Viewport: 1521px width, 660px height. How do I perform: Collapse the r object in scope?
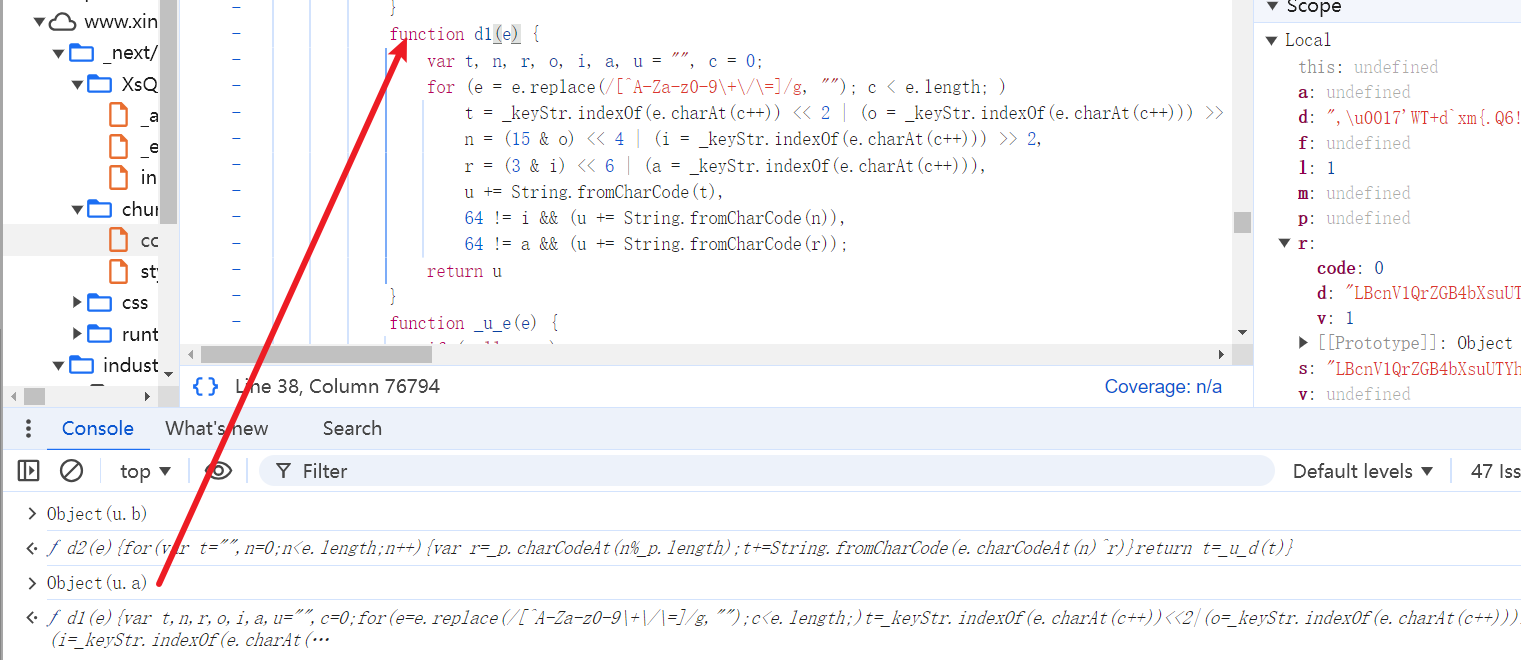(x=1285, y=243)
